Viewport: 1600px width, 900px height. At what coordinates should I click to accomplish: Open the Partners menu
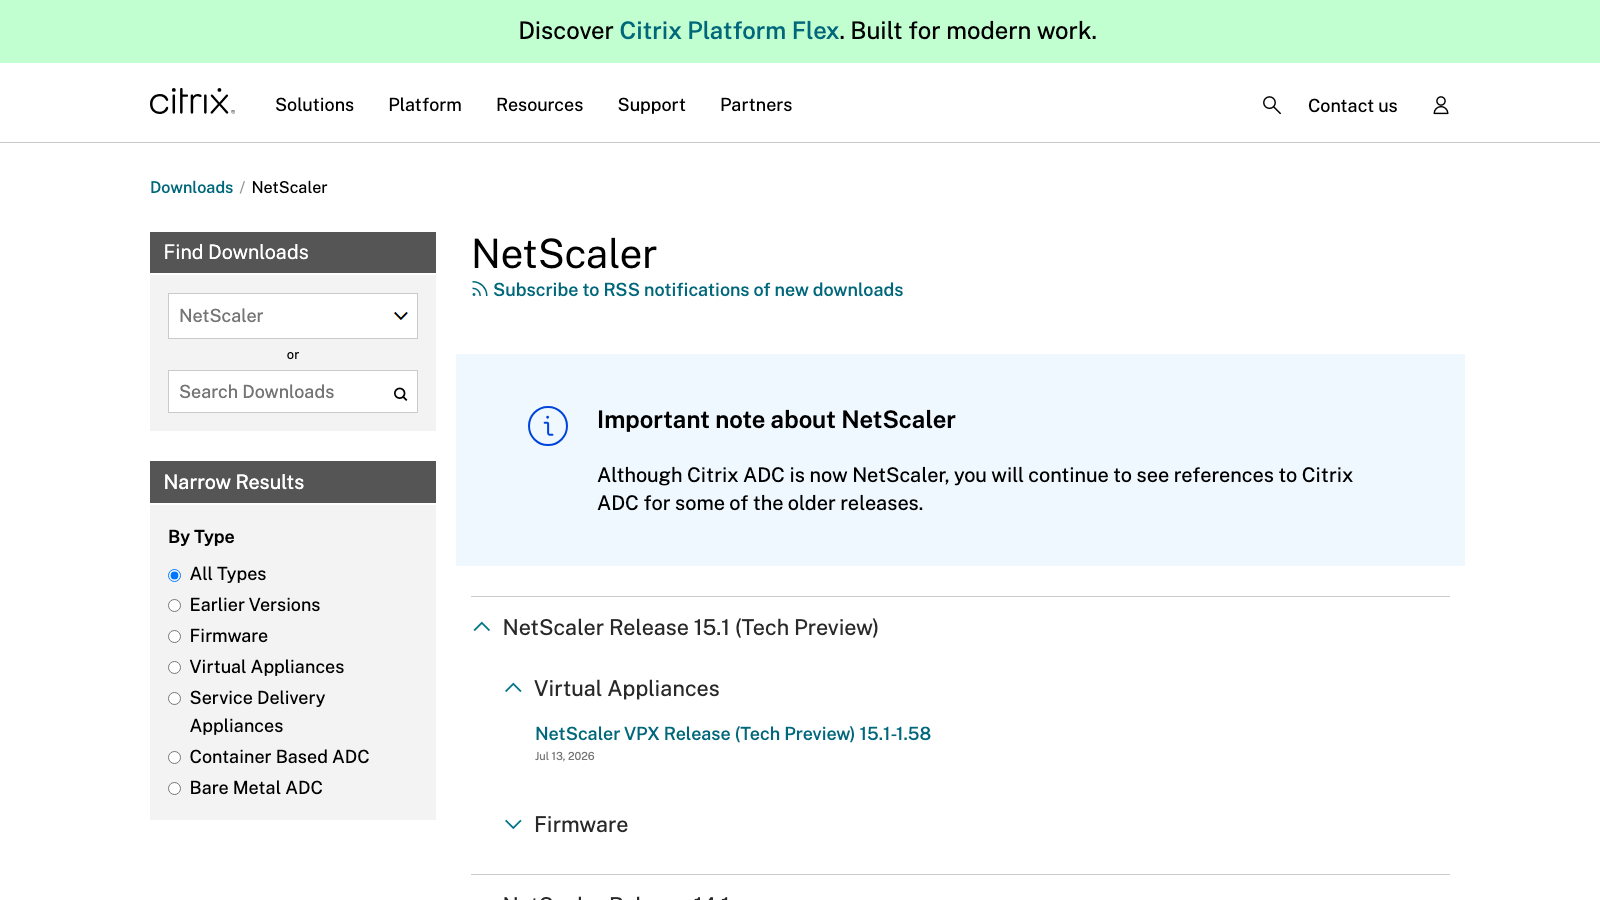click(x=756, y=105)
